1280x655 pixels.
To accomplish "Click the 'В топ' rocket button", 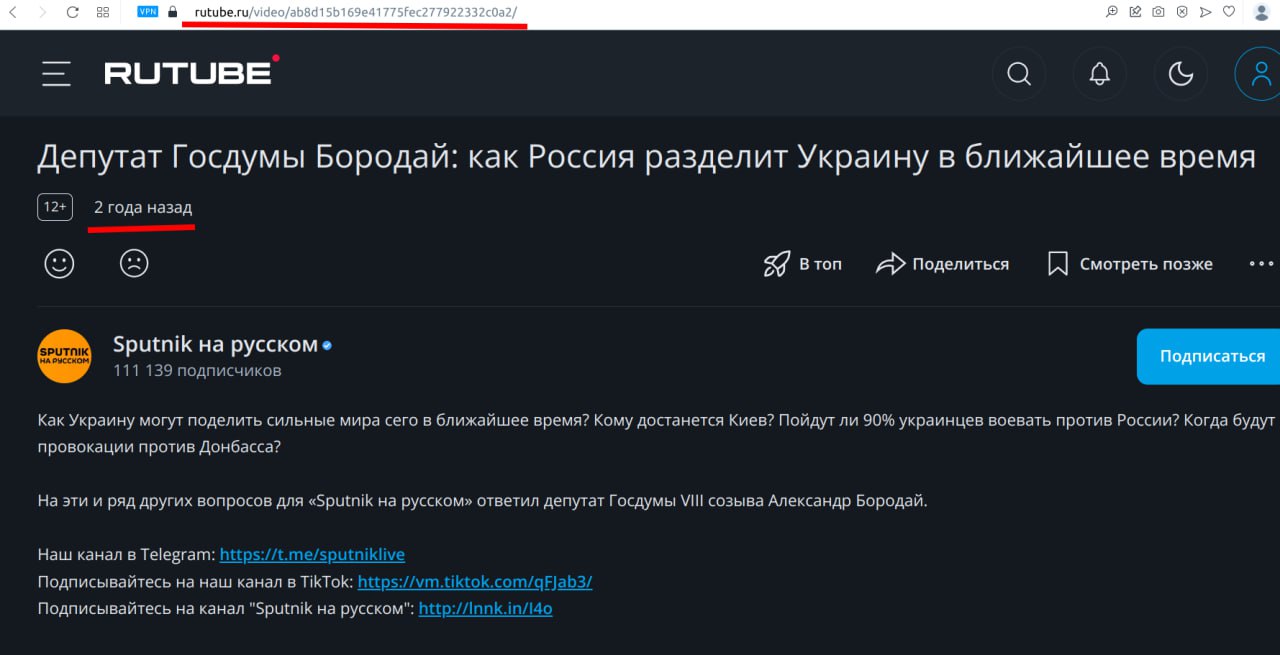I will coord(802,264).
